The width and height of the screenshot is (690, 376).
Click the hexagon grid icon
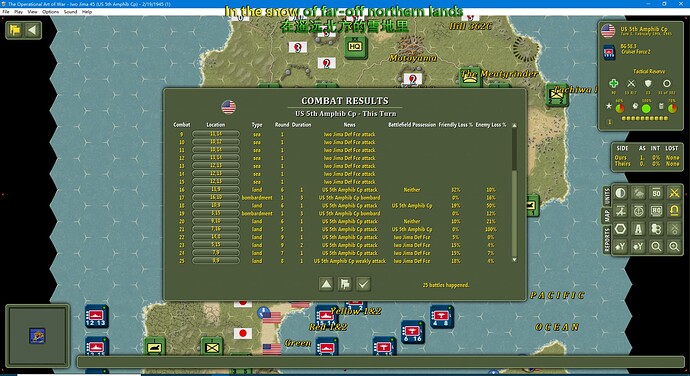620,229
